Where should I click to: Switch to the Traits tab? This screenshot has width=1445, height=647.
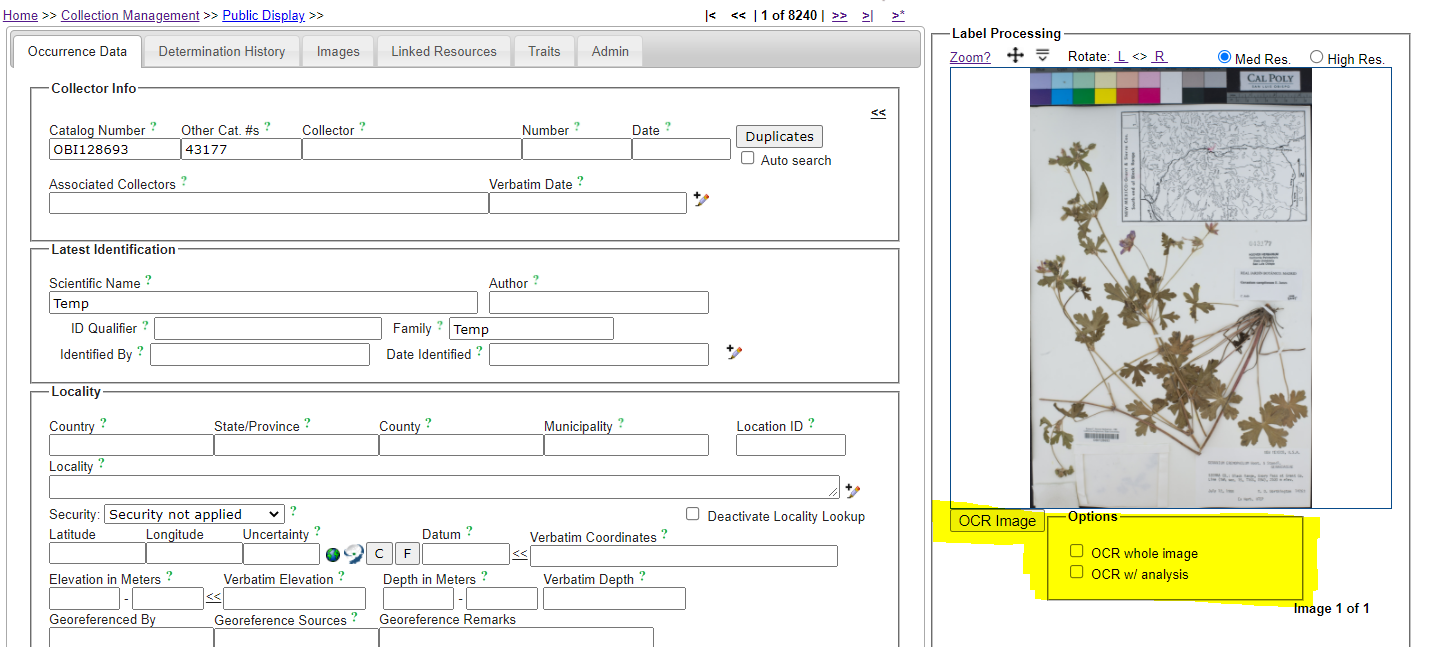(x=544, y=51)
